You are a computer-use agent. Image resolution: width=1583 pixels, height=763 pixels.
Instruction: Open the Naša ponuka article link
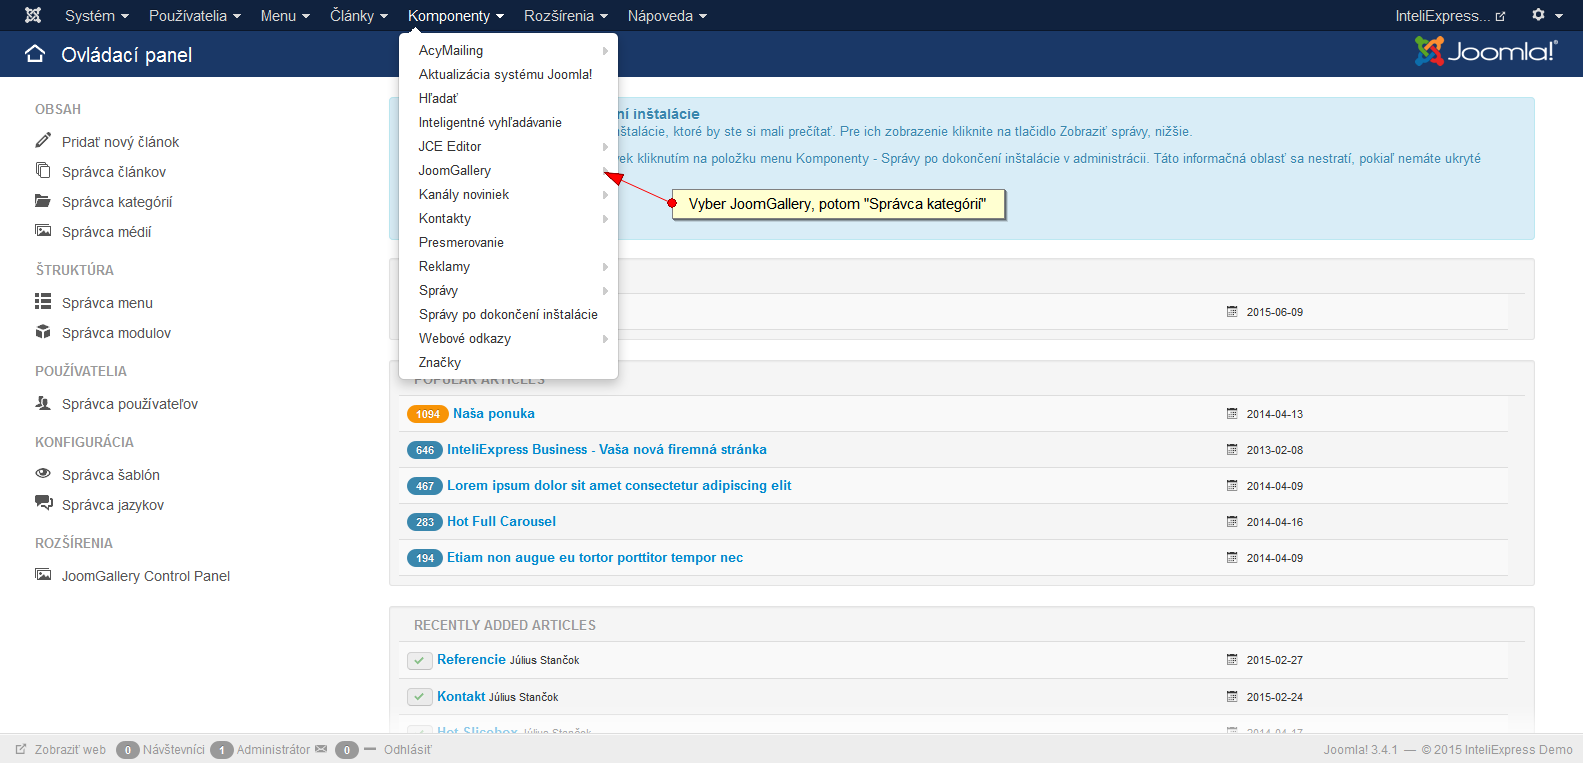pos(494,413)
